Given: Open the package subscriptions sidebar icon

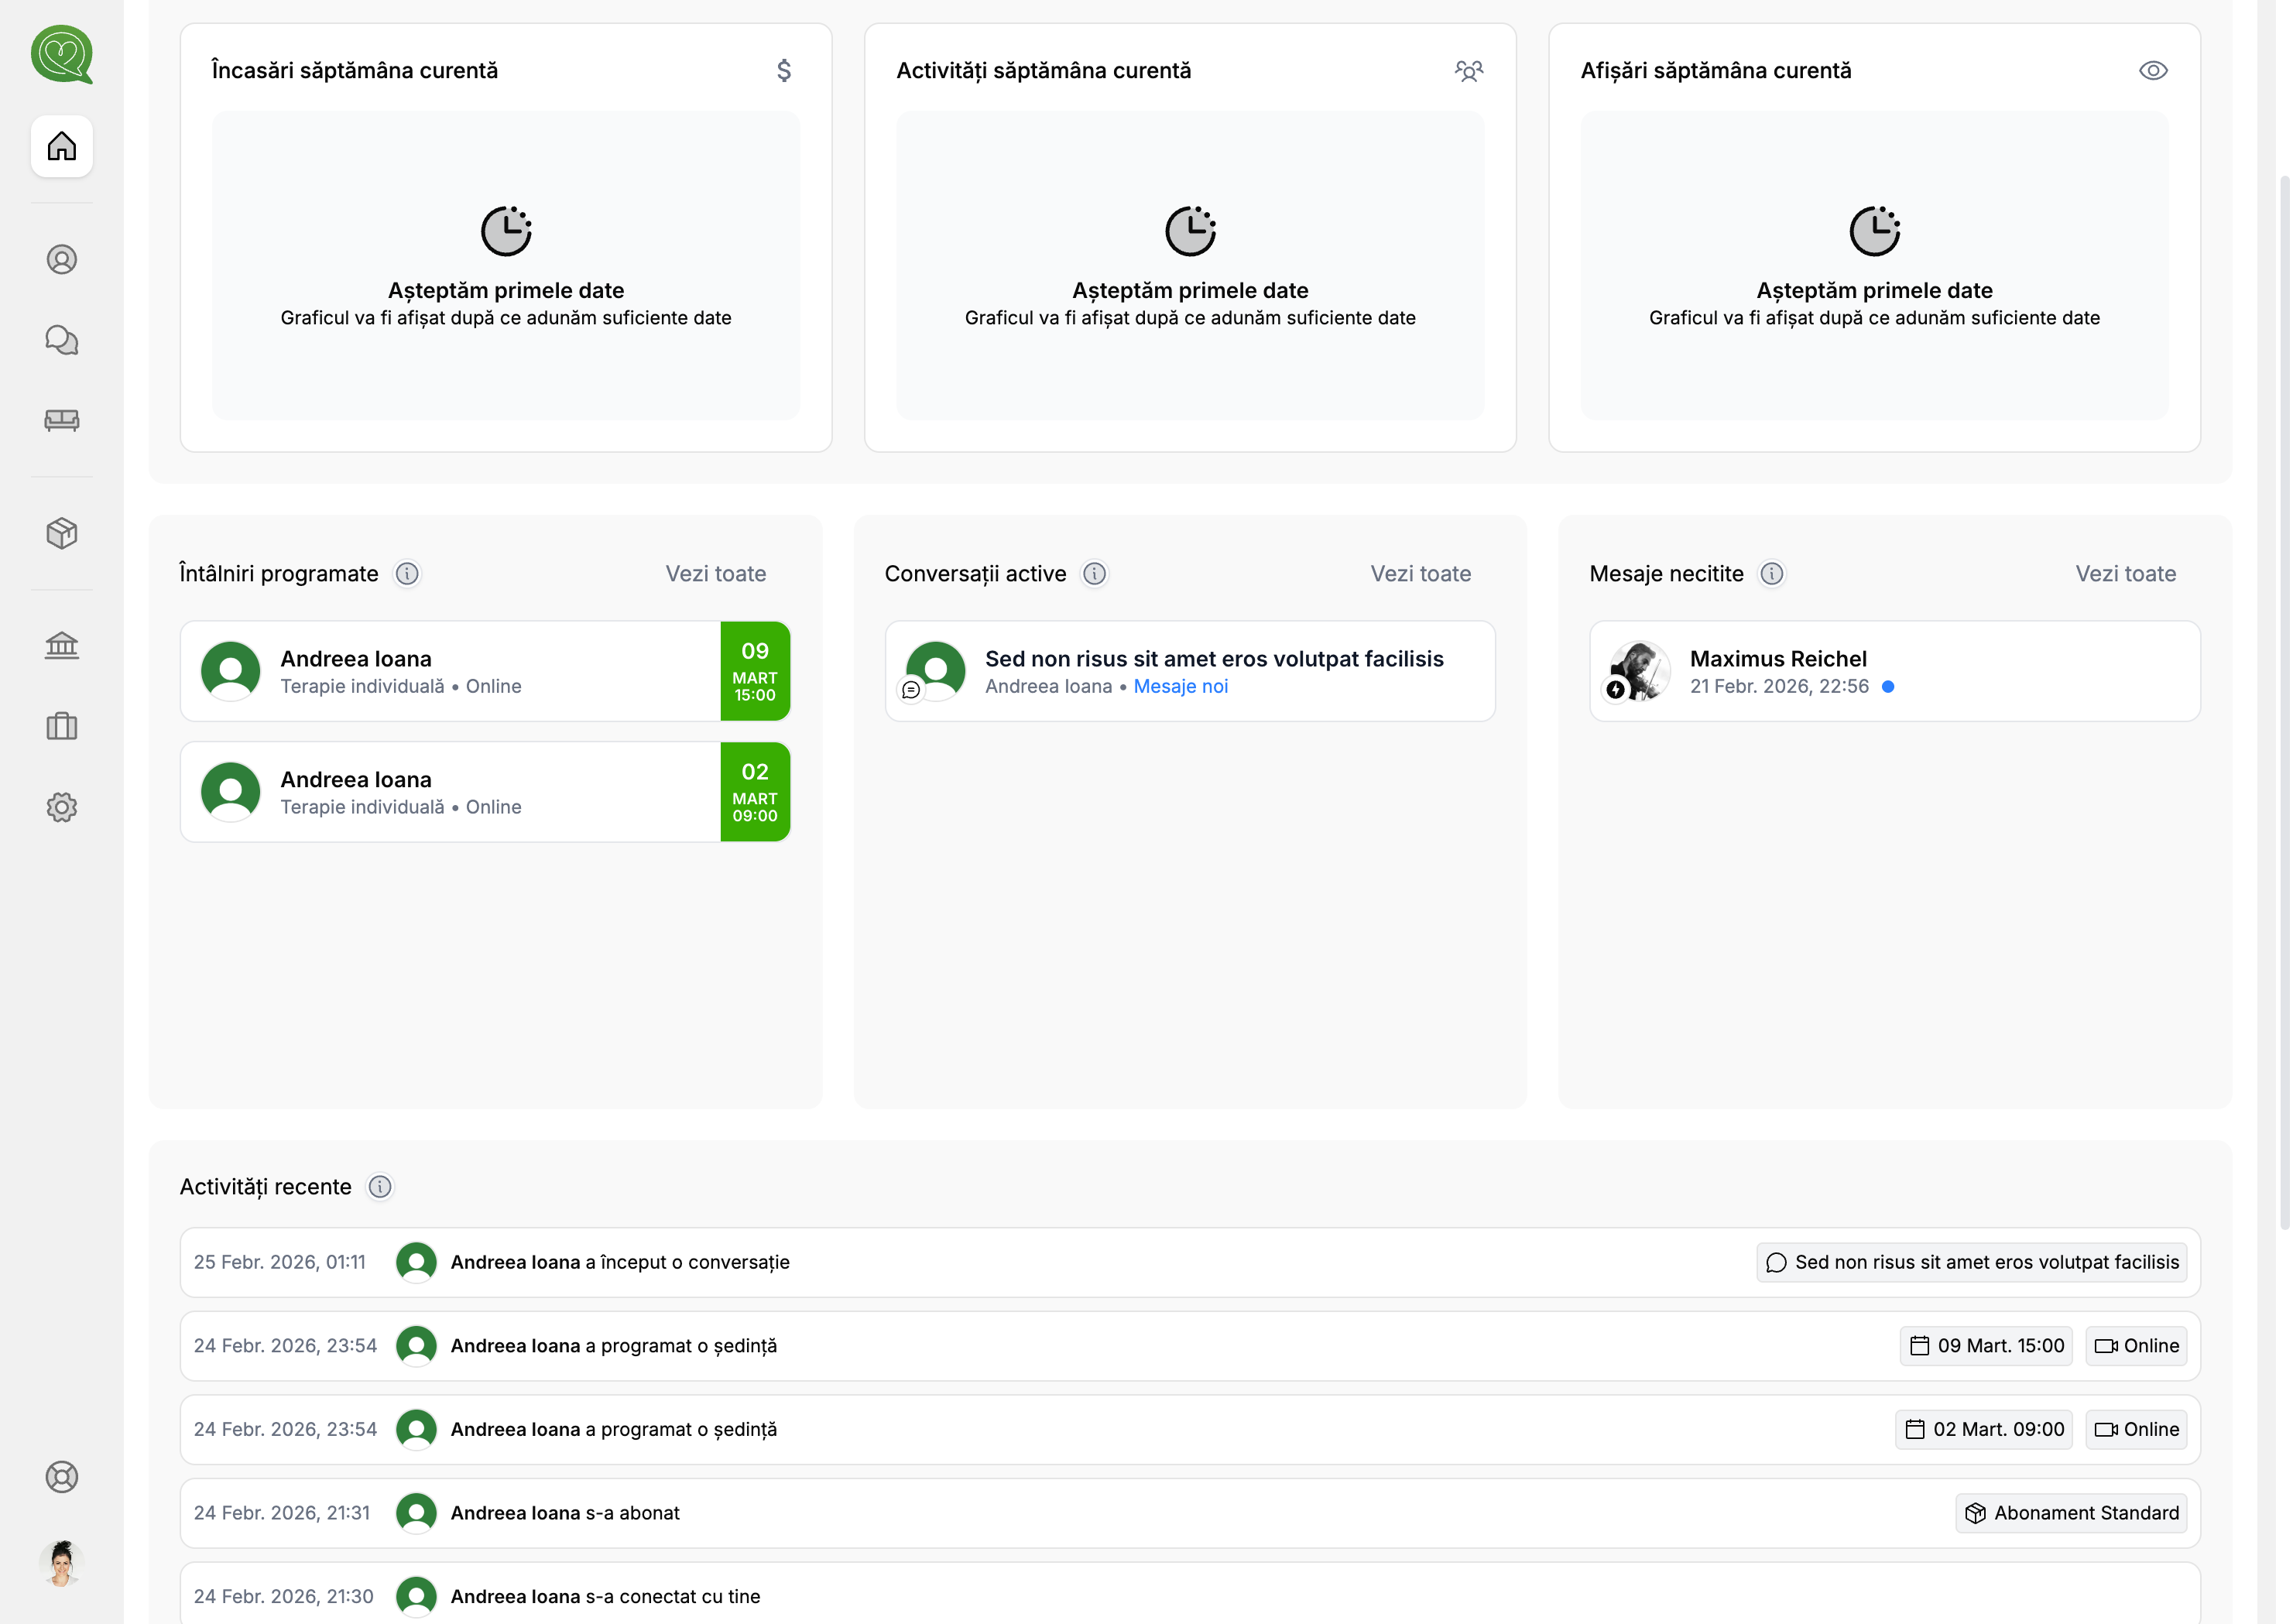Looking at the screenshot, I should click(62, 533).
